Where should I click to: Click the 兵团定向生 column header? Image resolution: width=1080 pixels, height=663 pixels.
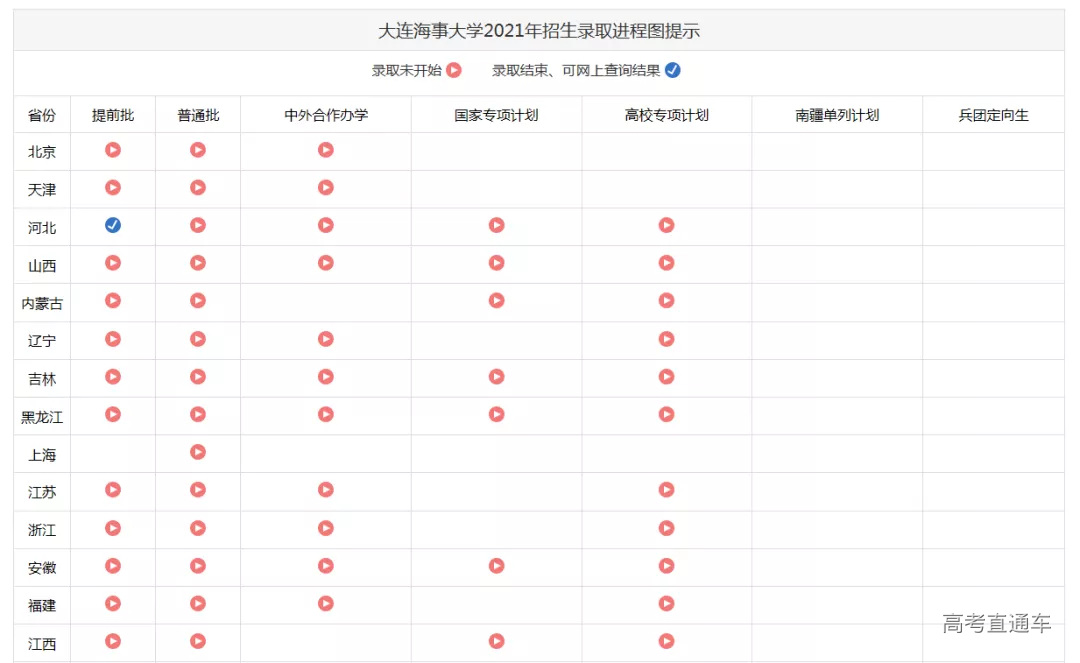(994, 116)
